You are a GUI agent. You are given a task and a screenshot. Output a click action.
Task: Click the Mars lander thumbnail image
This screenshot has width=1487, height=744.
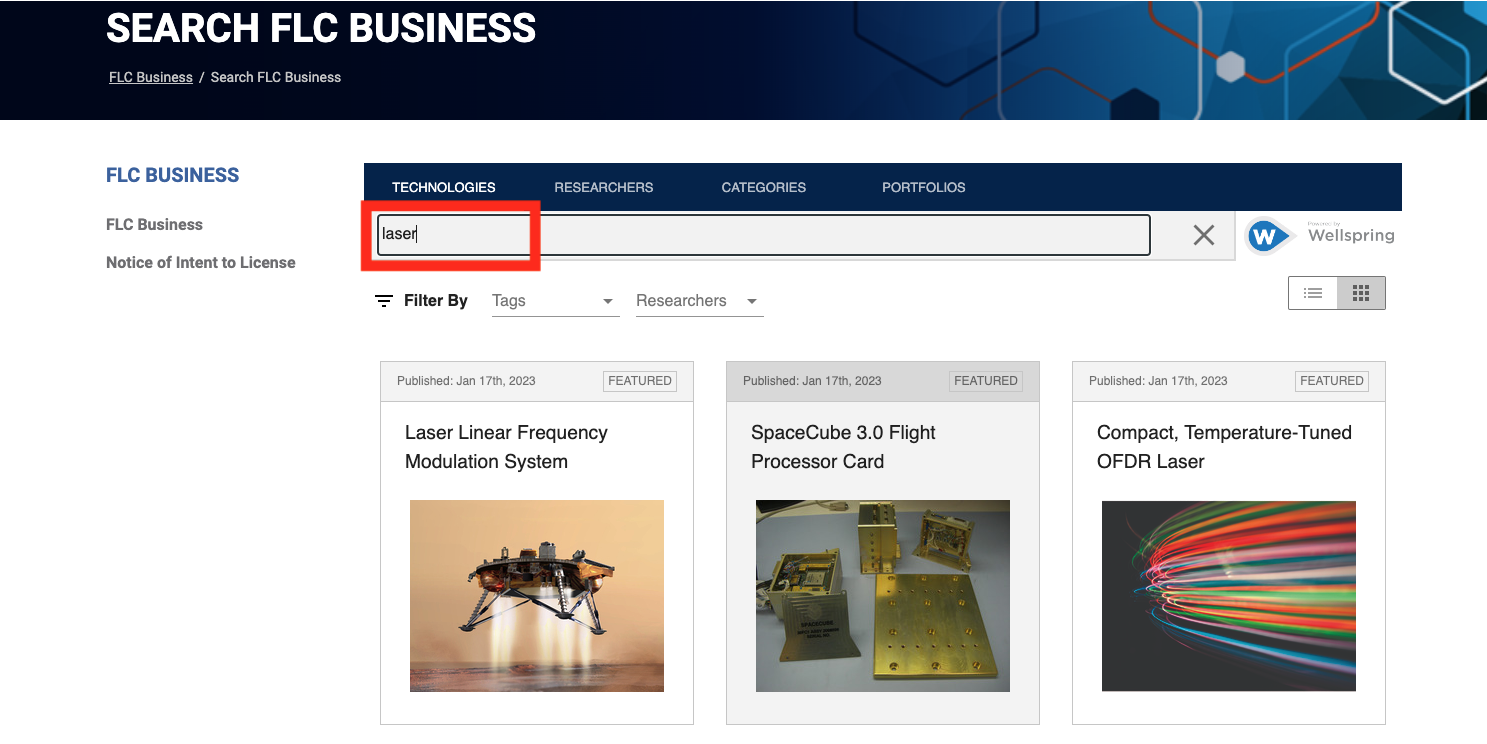(x=536, y=595)
